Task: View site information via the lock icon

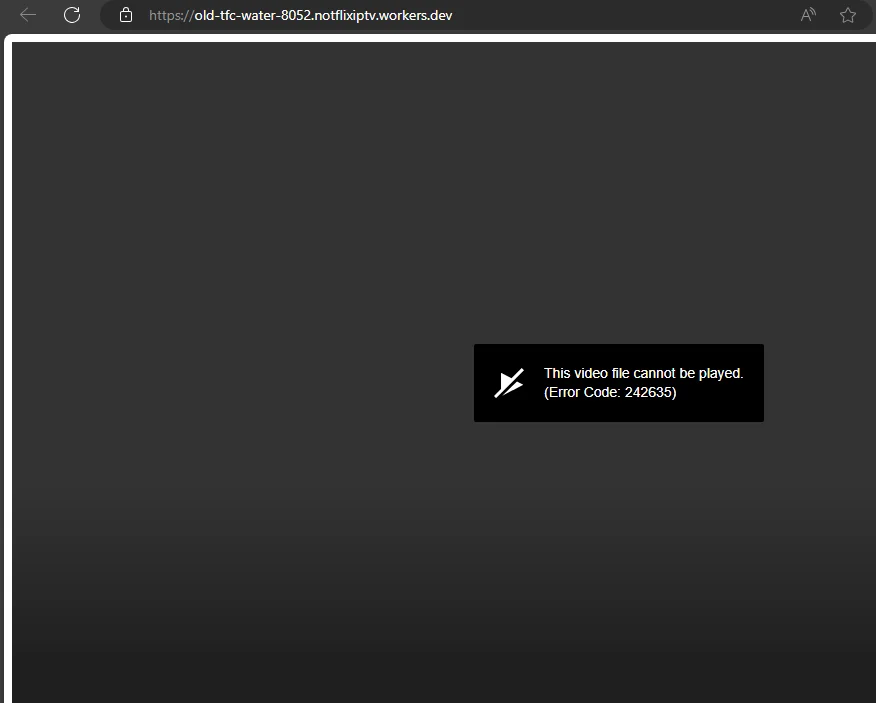Action: (x=126, y=15)
